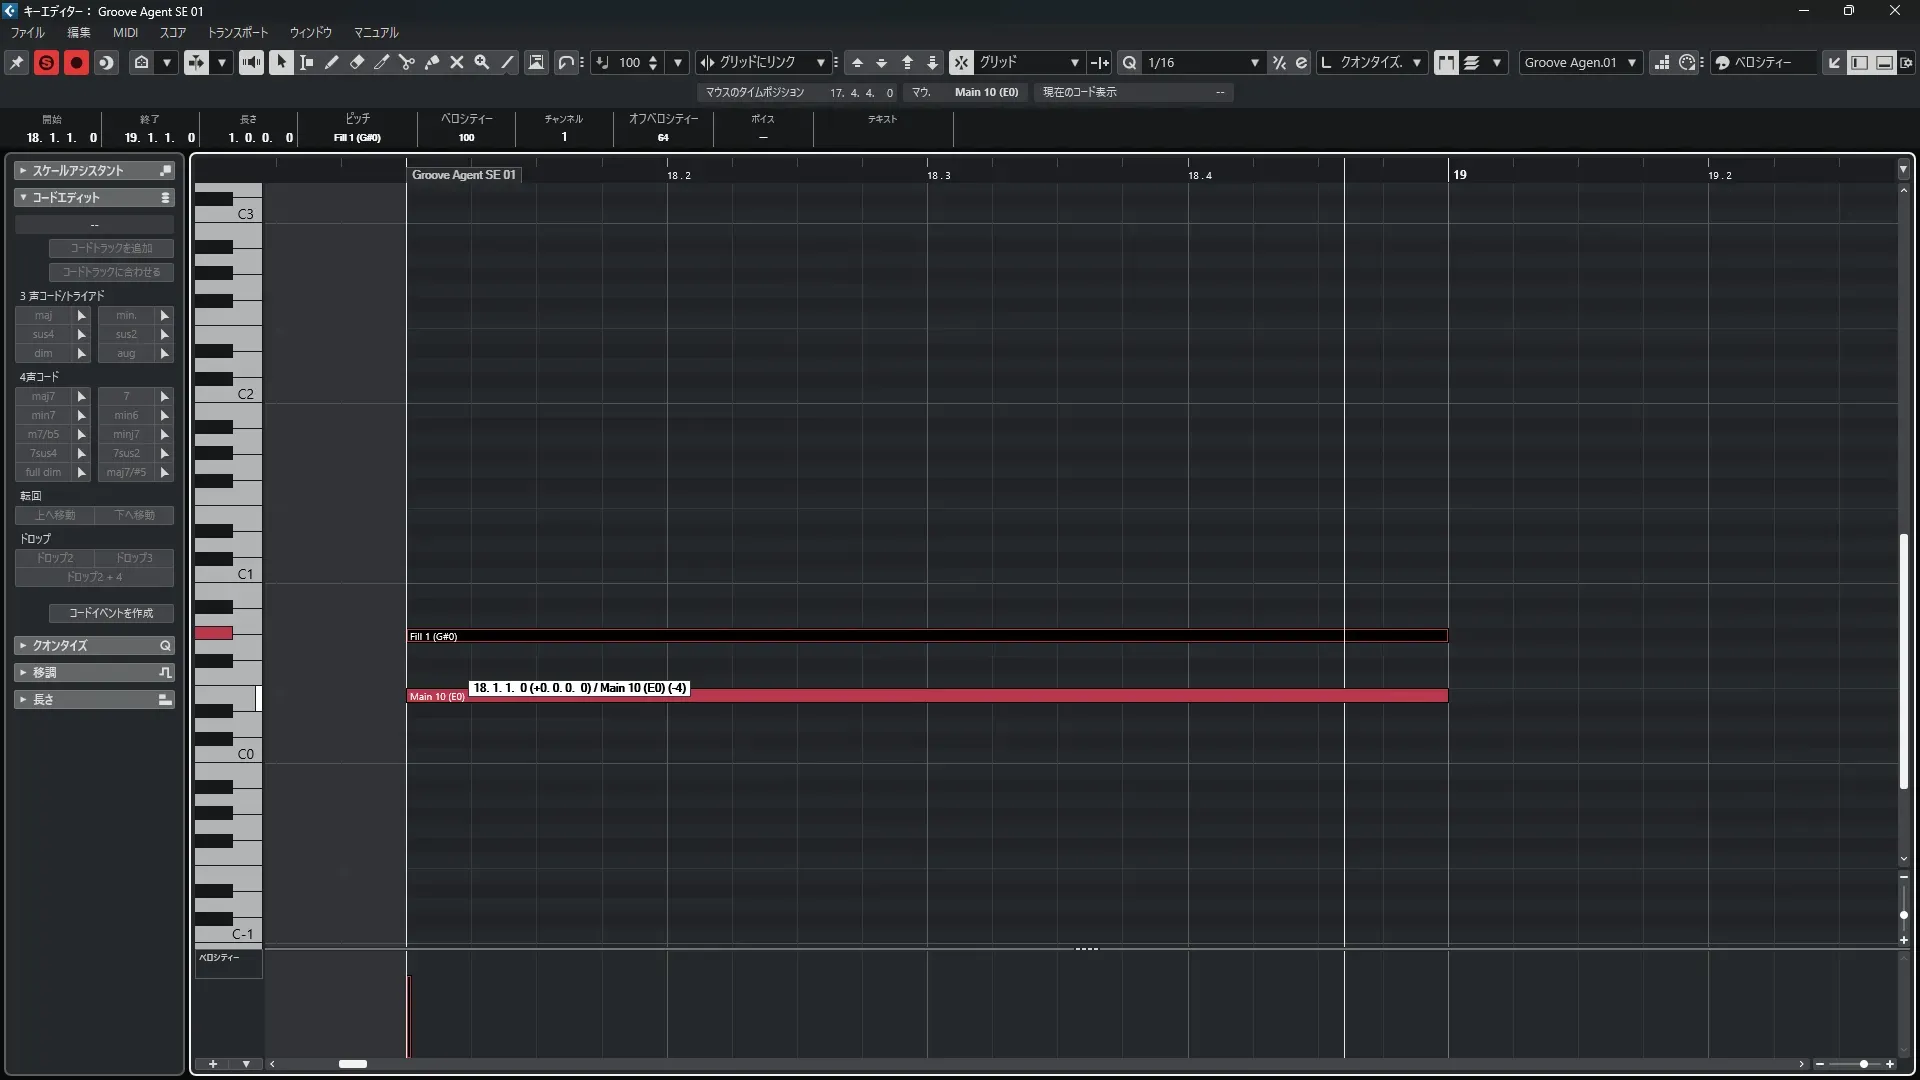Open the 1/16 quantize preset dropdown
The width and height of the screenshot is (1920, 1080).
tap(1254, 62)
